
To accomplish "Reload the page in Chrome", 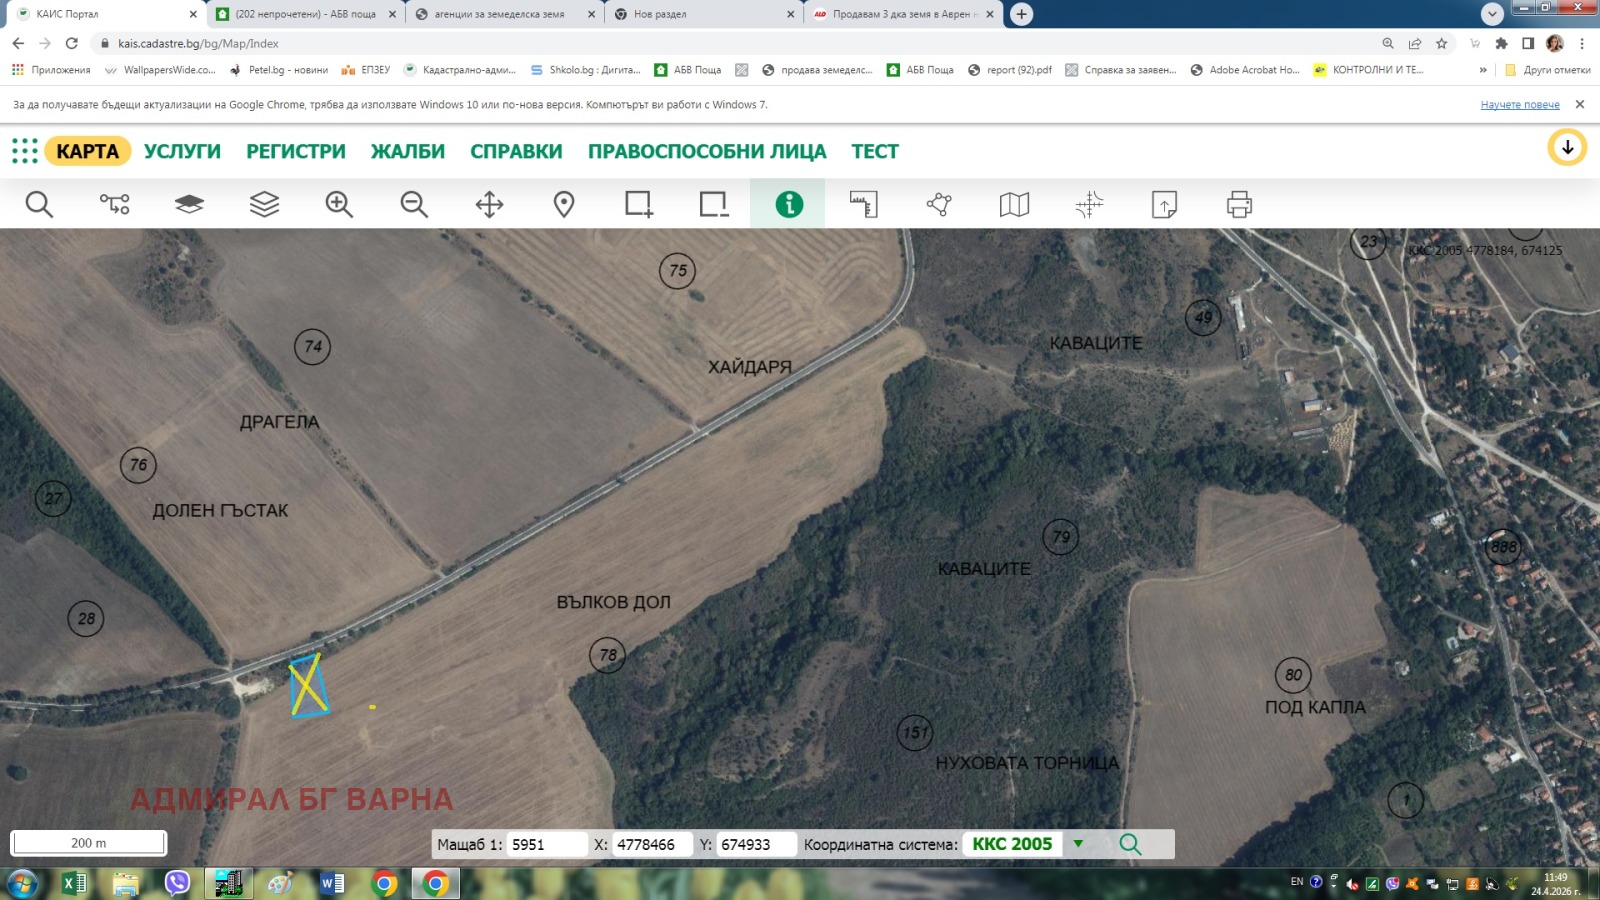I will tap(71, 43).
